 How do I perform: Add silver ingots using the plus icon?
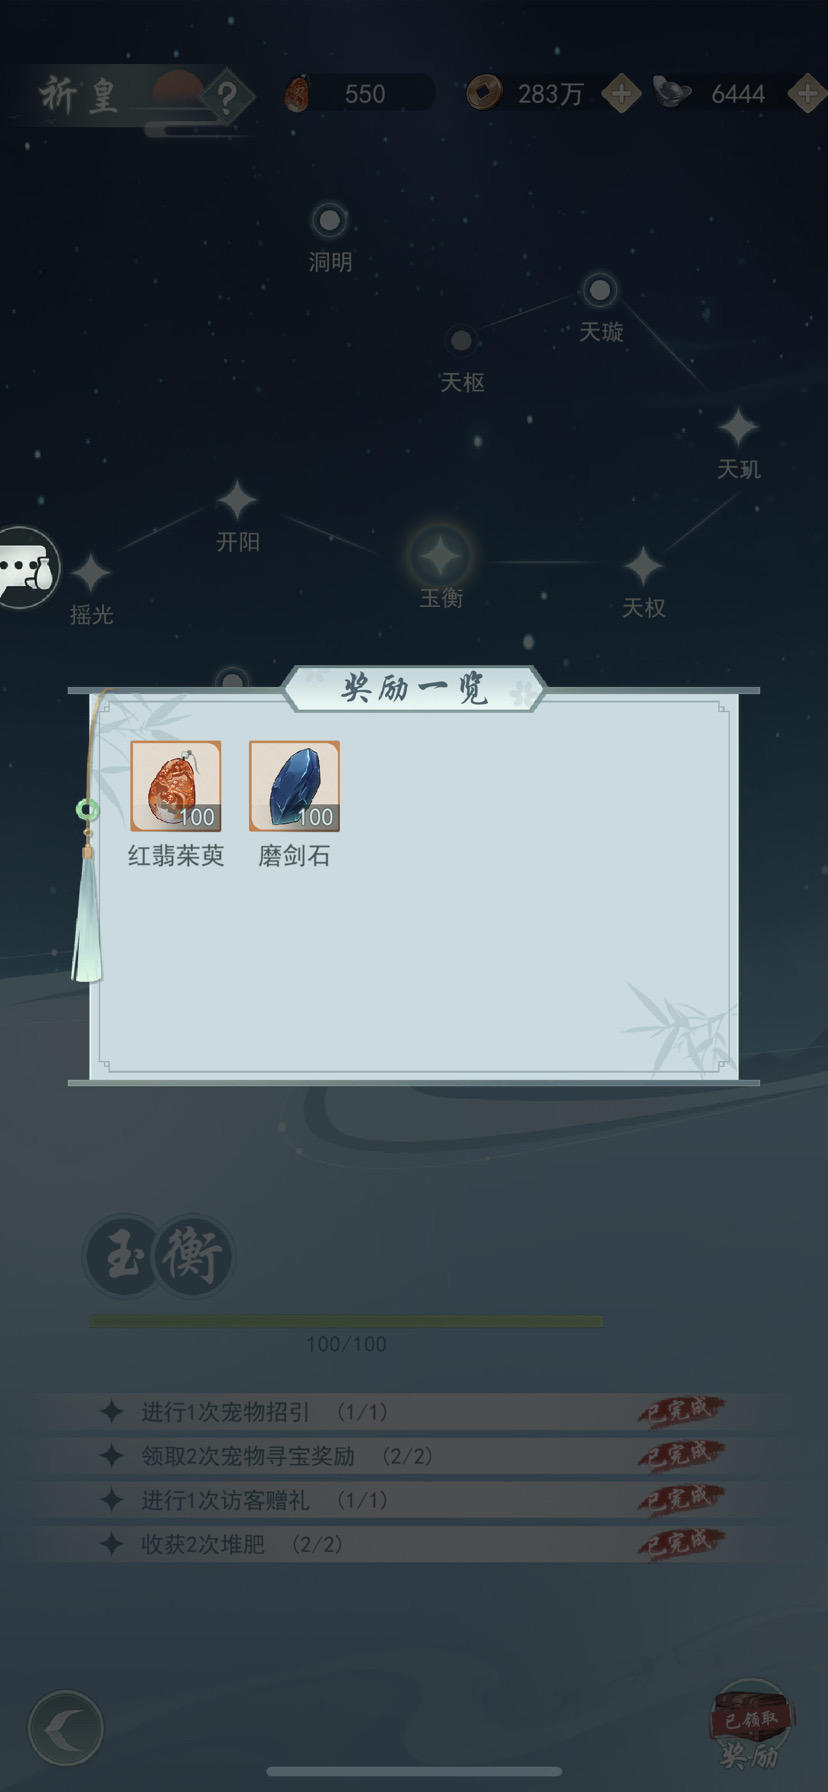tap(807, 94)
